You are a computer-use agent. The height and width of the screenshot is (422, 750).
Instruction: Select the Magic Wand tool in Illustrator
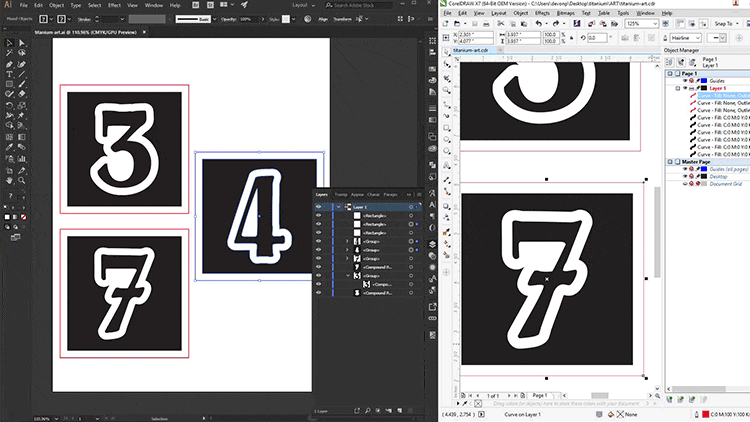pyautogui.click(x=9, y=53)
